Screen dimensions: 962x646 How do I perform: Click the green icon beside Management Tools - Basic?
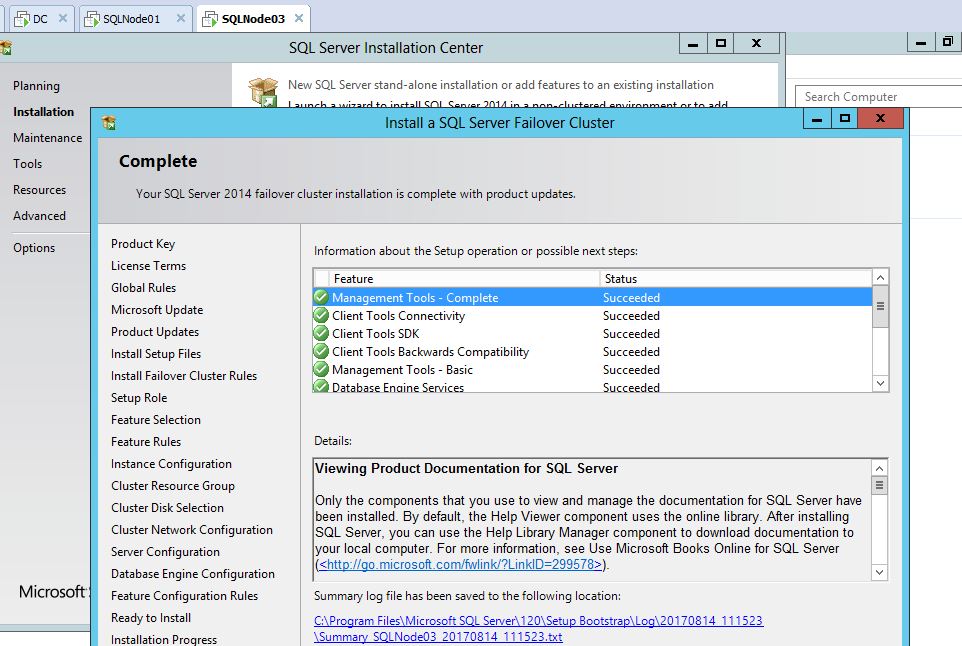click(320, 369)
